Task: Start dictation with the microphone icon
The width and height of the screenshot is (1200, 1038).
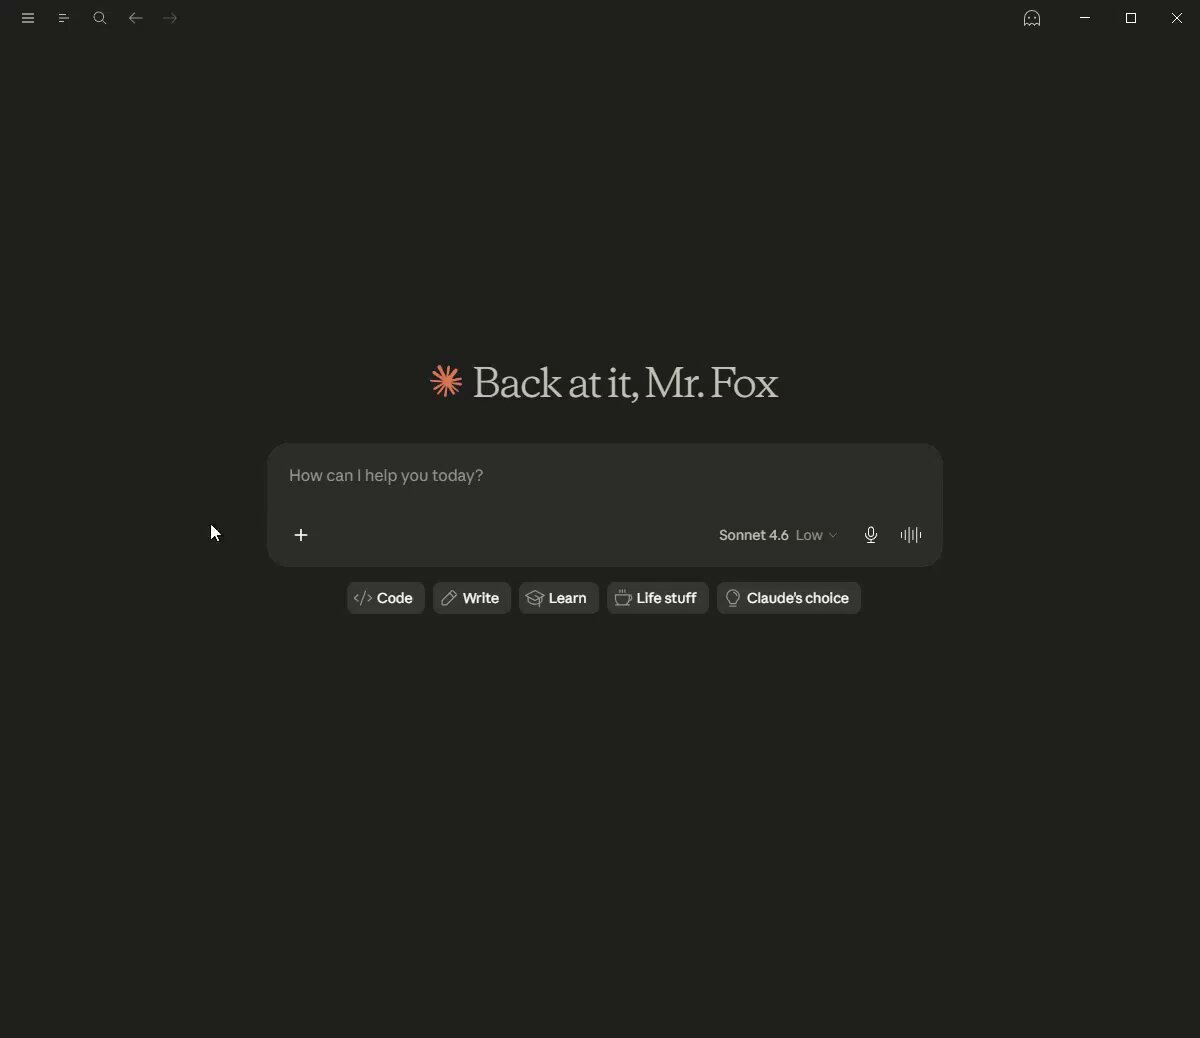Action: pyautogui.click(x=871, y=535)
